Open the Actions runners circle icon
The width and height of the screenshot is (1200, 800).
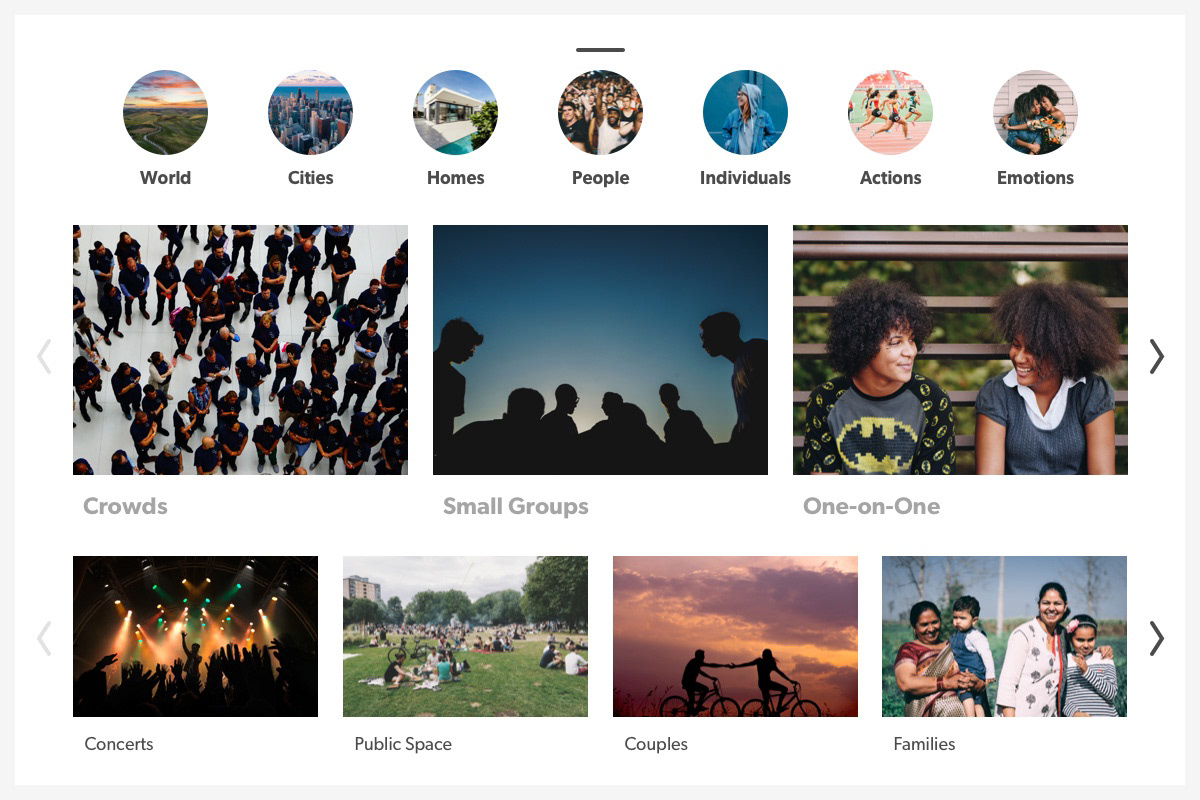(890, 112)
